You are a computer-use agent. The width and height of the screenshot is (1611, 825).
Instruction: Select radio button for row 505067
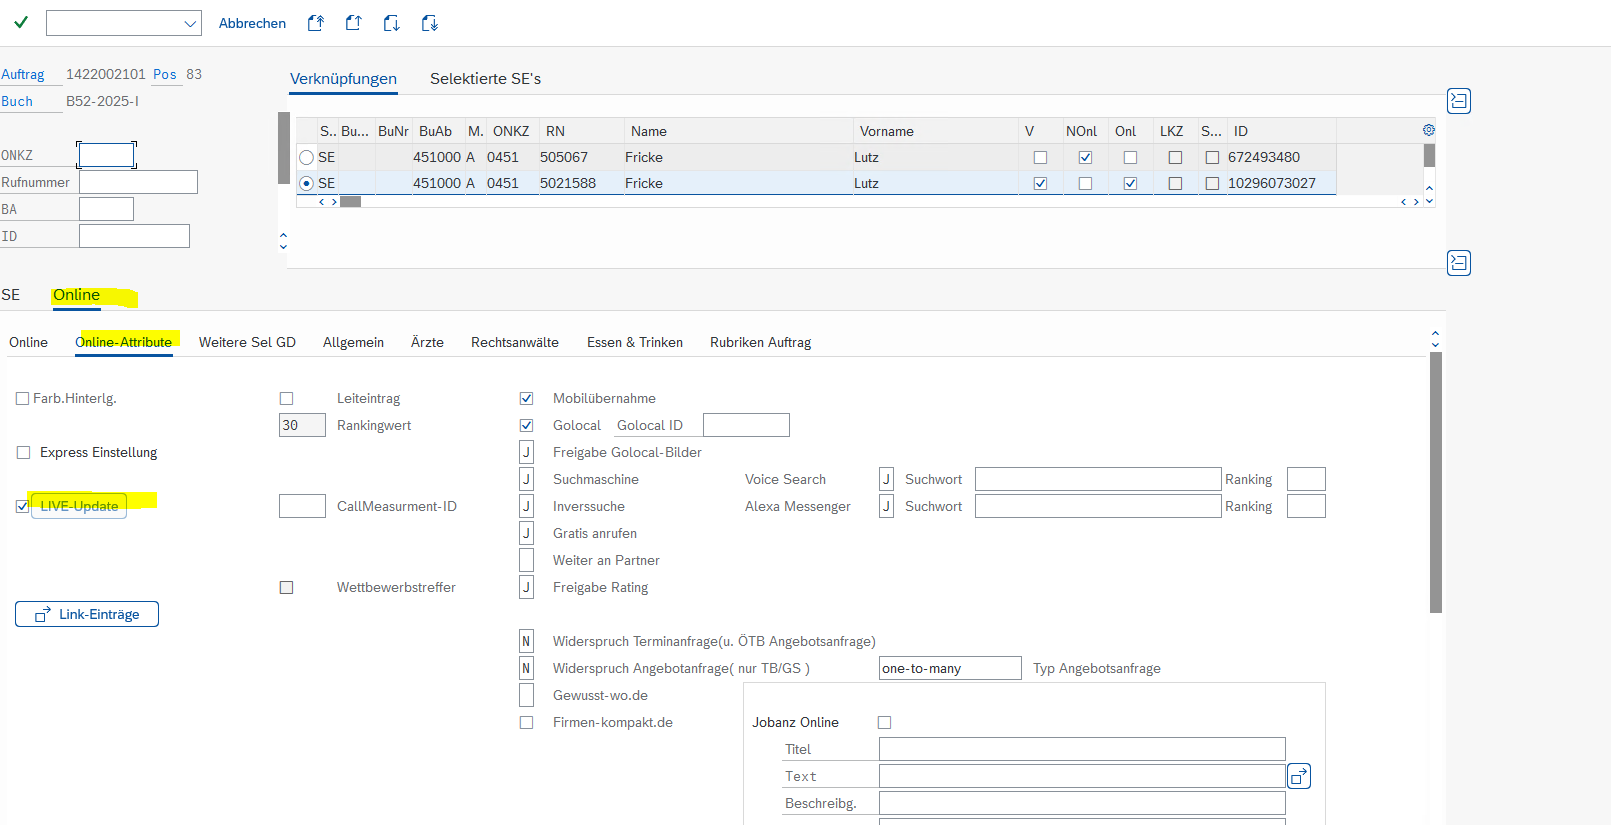(307, 157)
